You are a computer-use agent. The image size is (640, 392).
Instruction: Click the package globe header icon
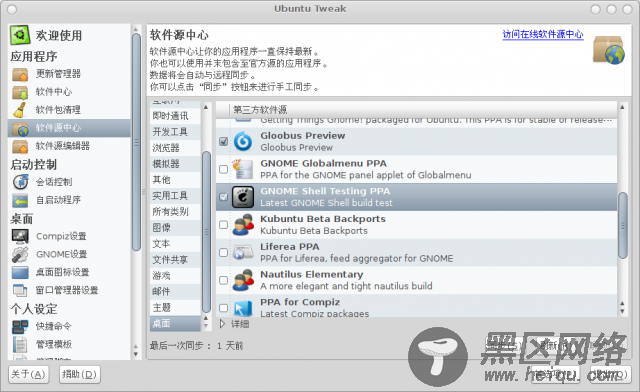[609, 50]
